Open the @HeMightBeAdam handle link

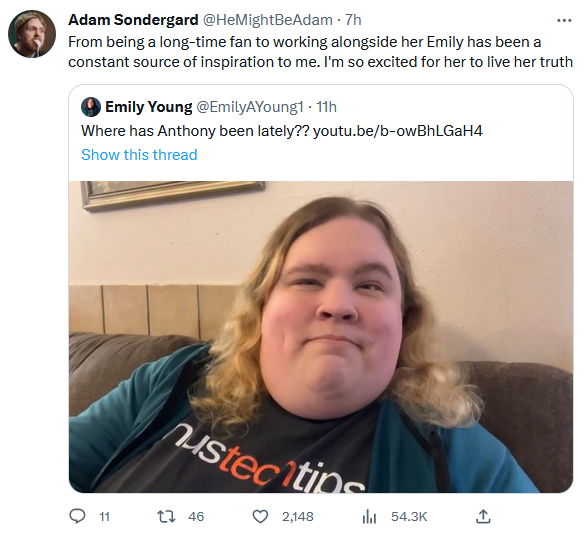(268, 20)
